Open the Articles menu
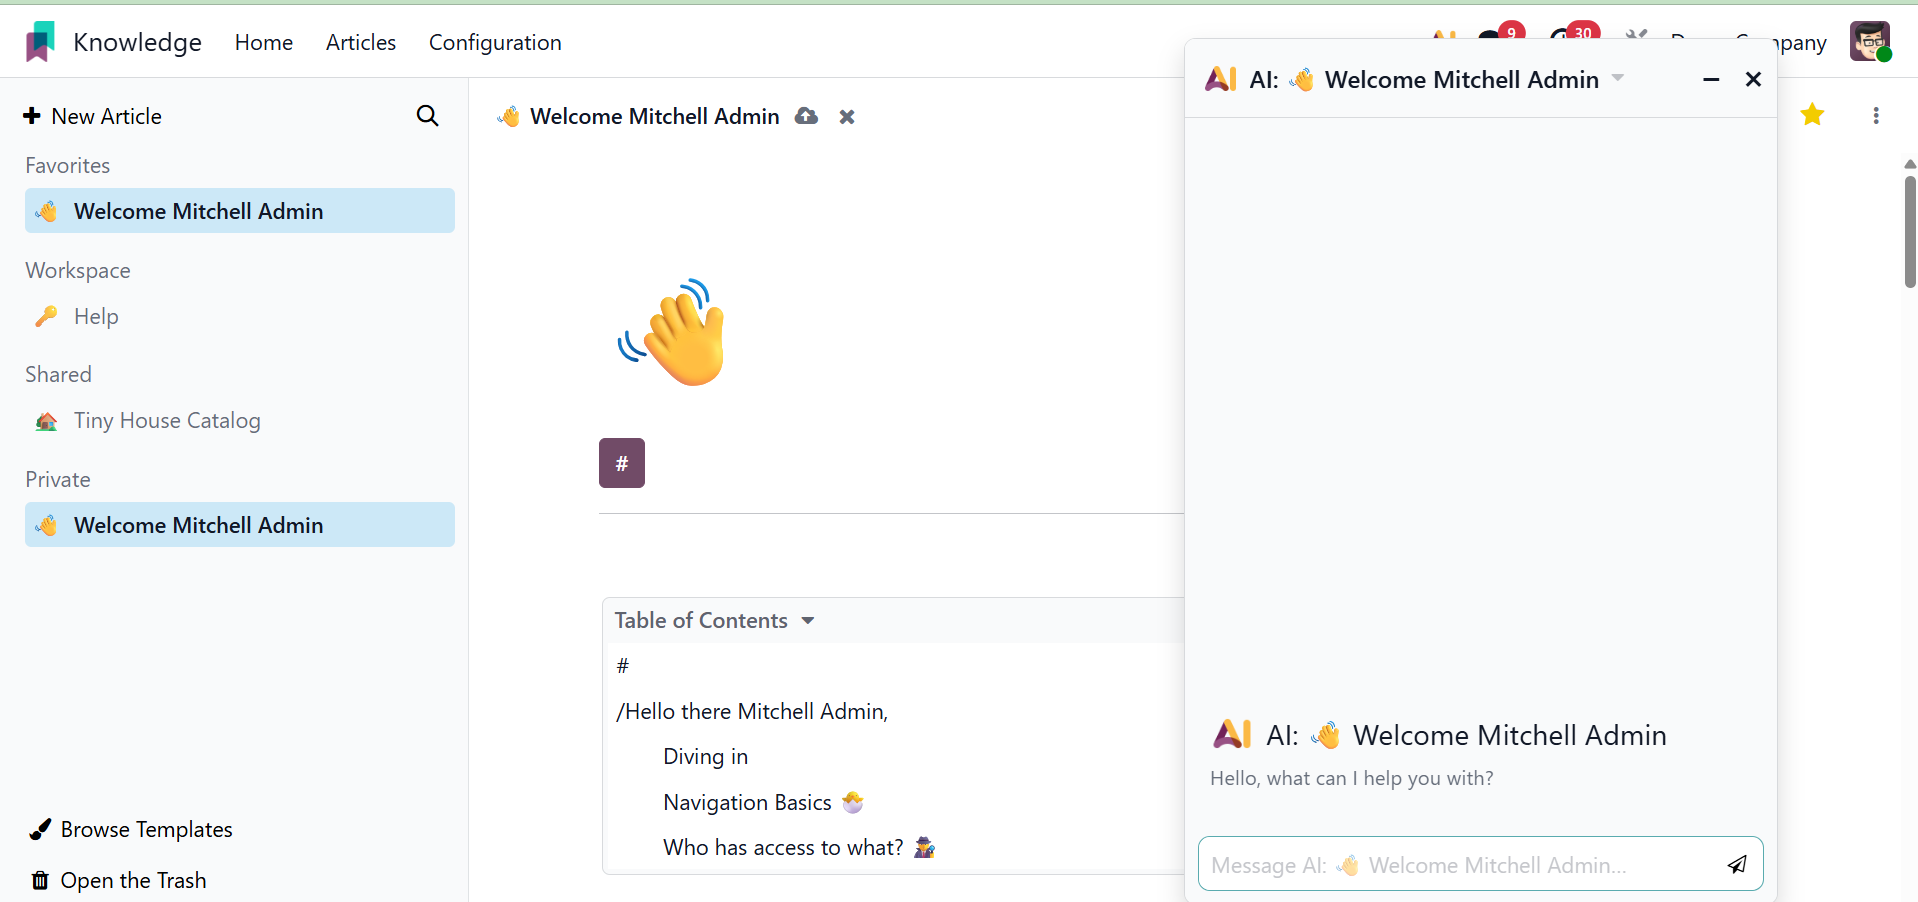Screen dimensions: 1918x902 [361, 42]
